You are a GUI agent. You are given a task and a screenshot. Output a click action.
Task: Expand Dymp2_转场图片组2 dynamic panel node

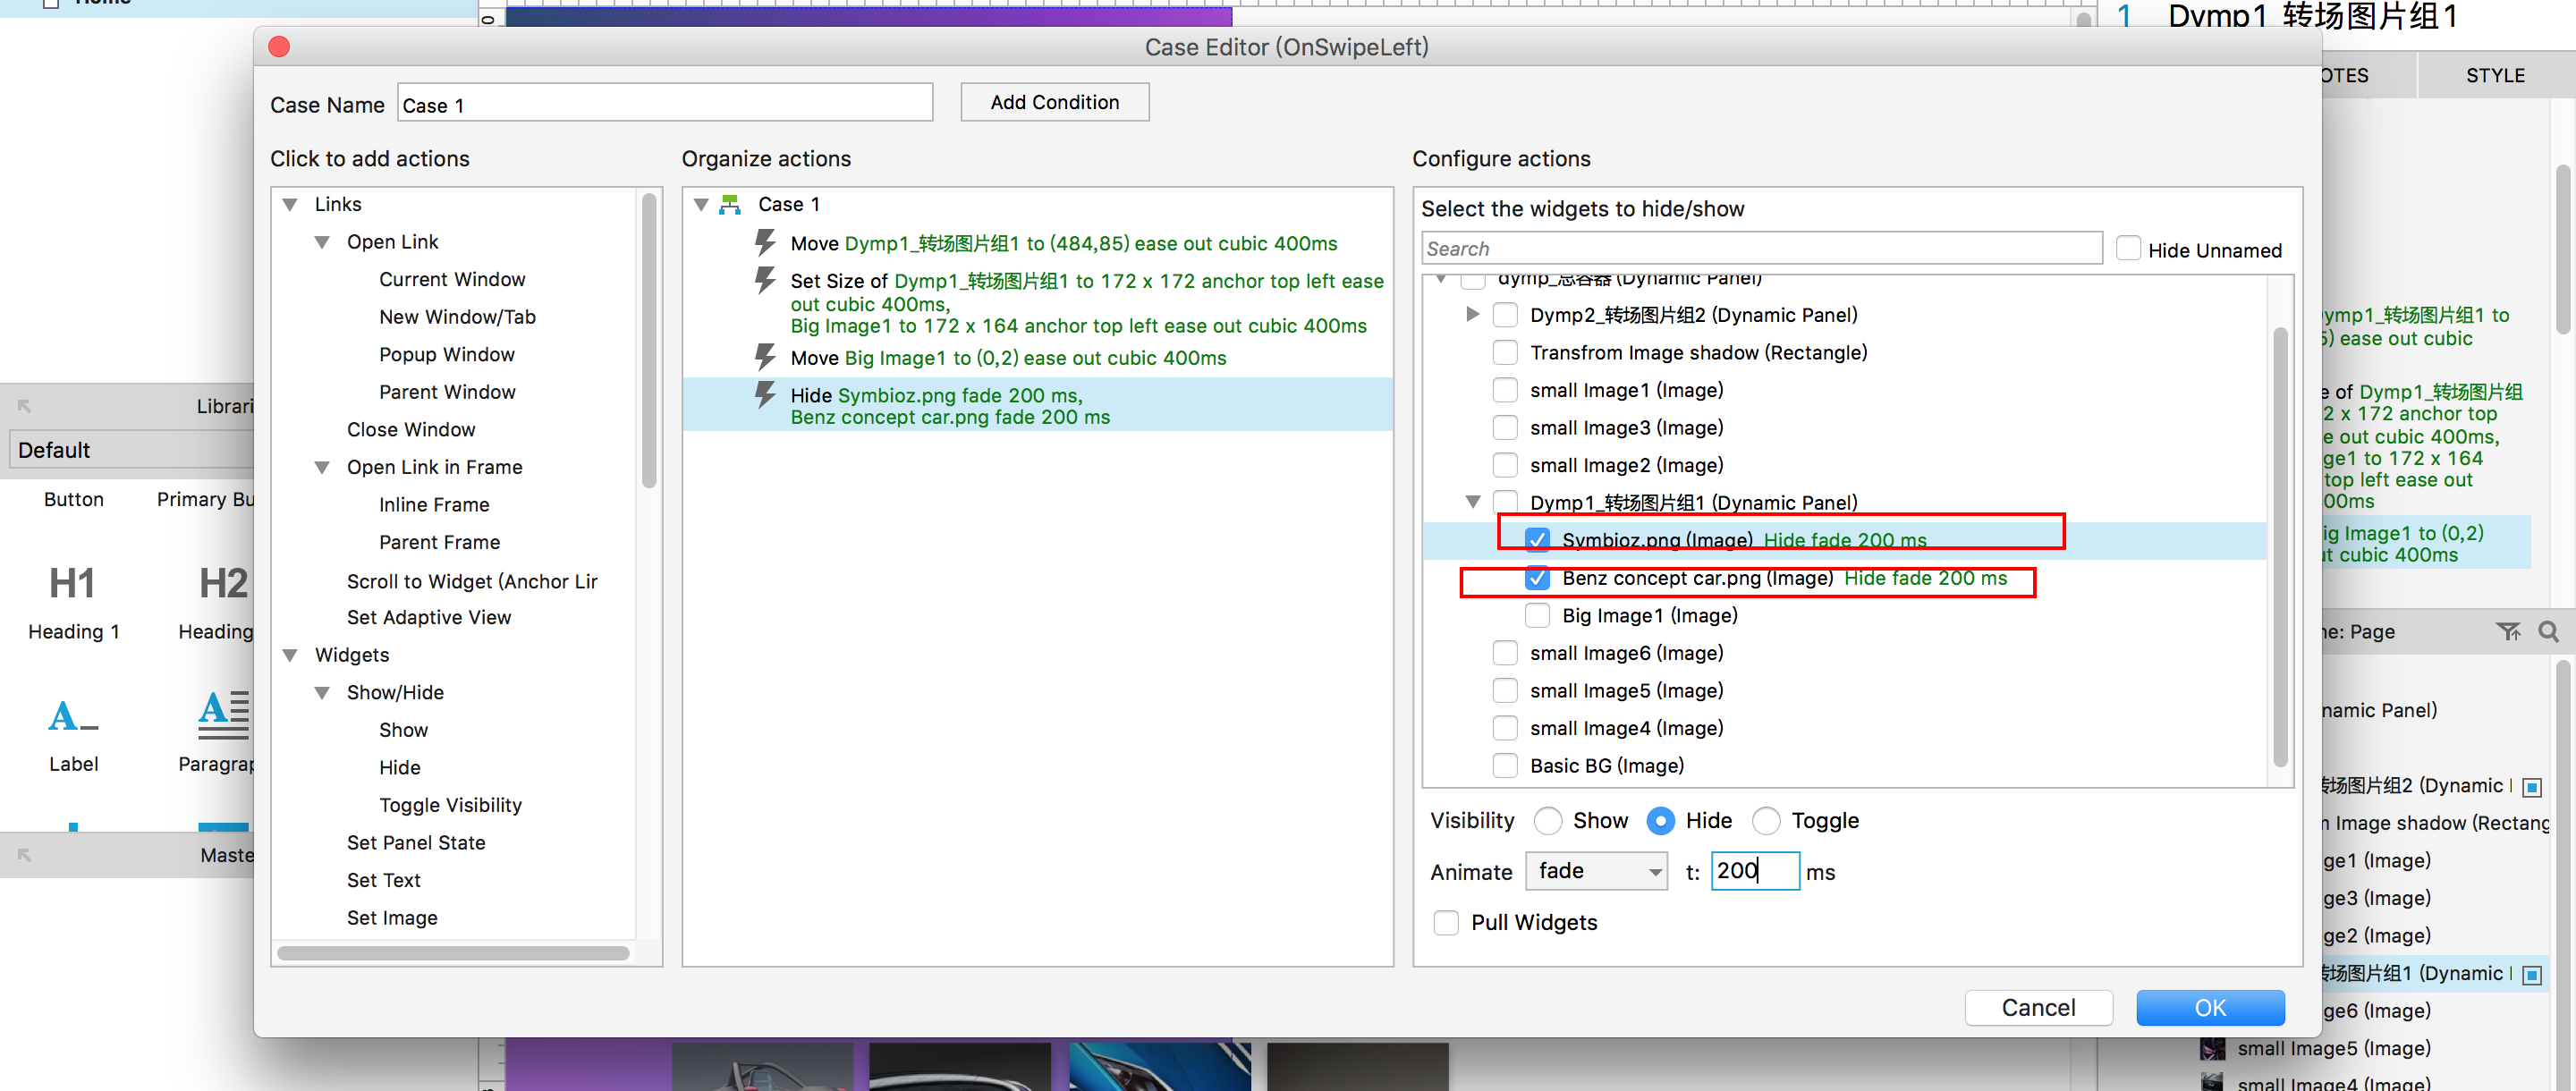[1472, 315]
